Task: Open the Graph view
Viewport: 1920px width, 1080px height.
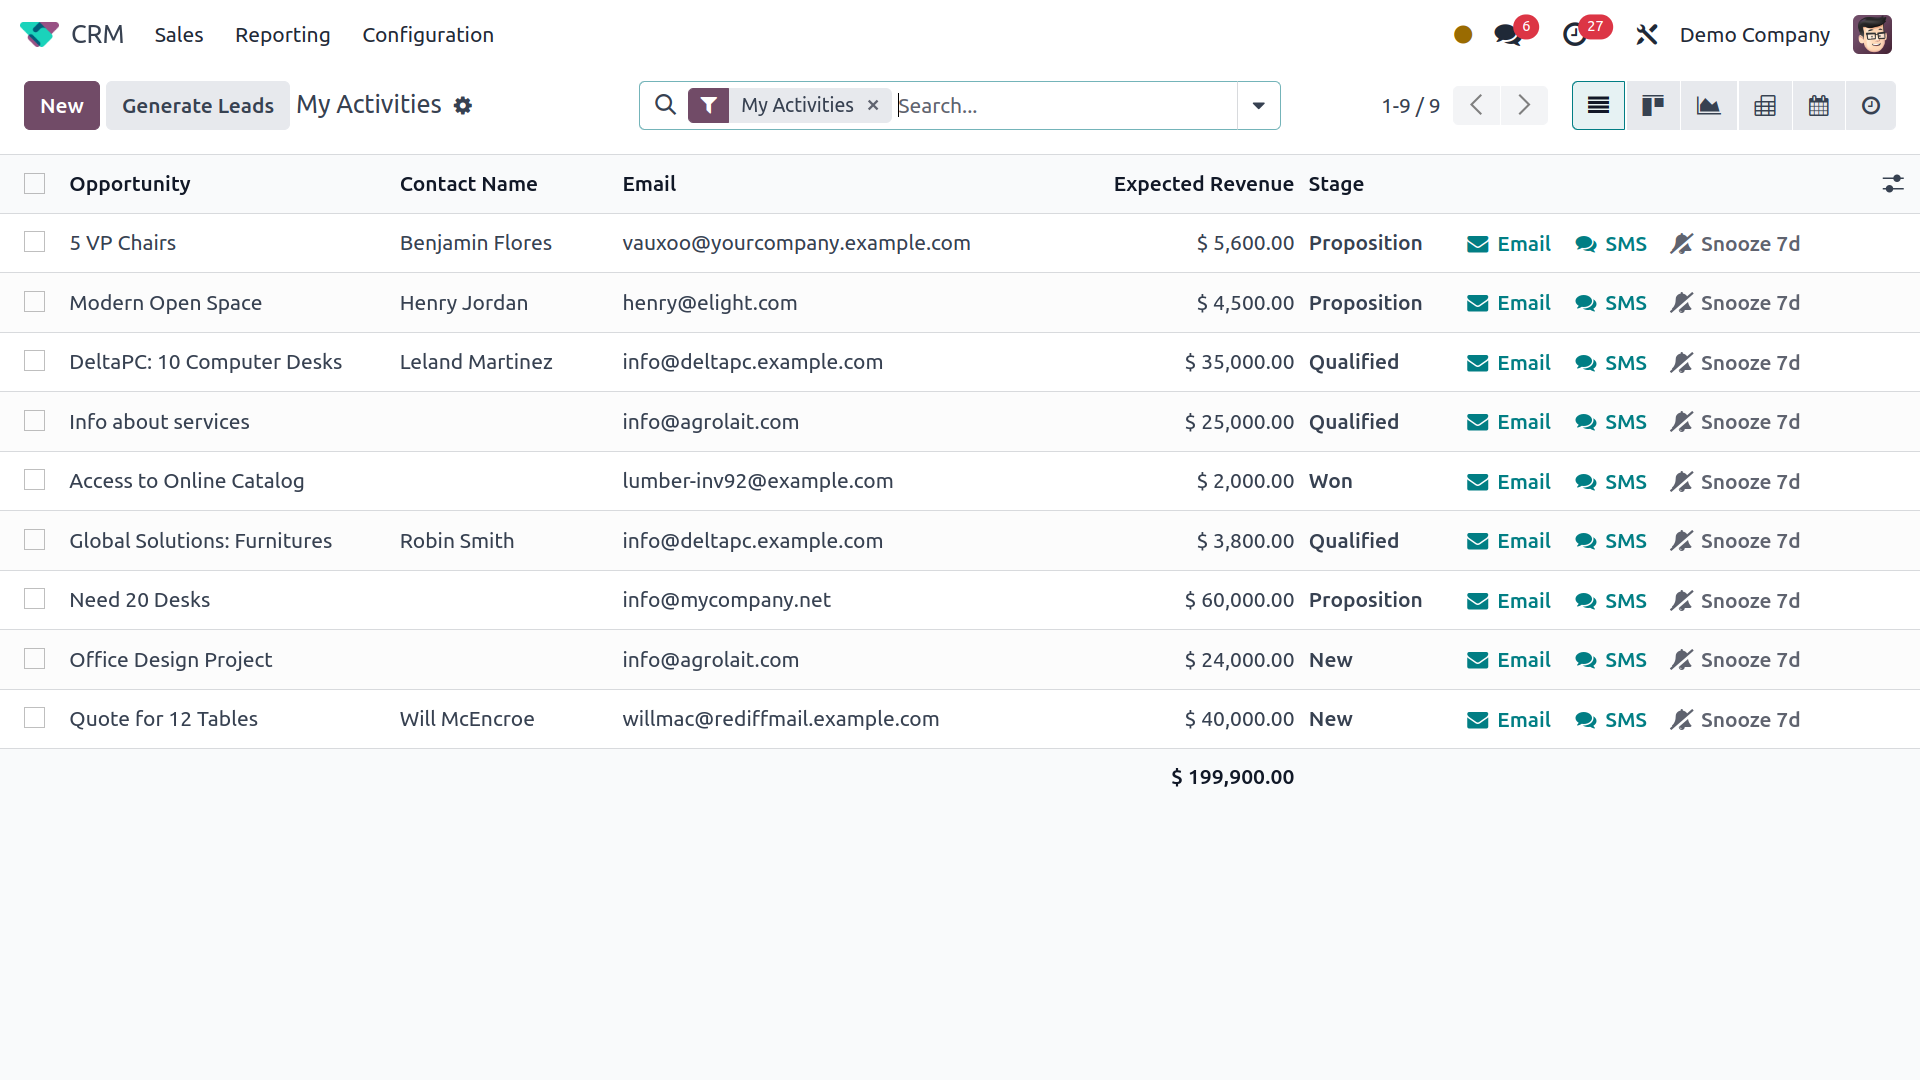Action: pyautogui.click(x=1708, y=105)
